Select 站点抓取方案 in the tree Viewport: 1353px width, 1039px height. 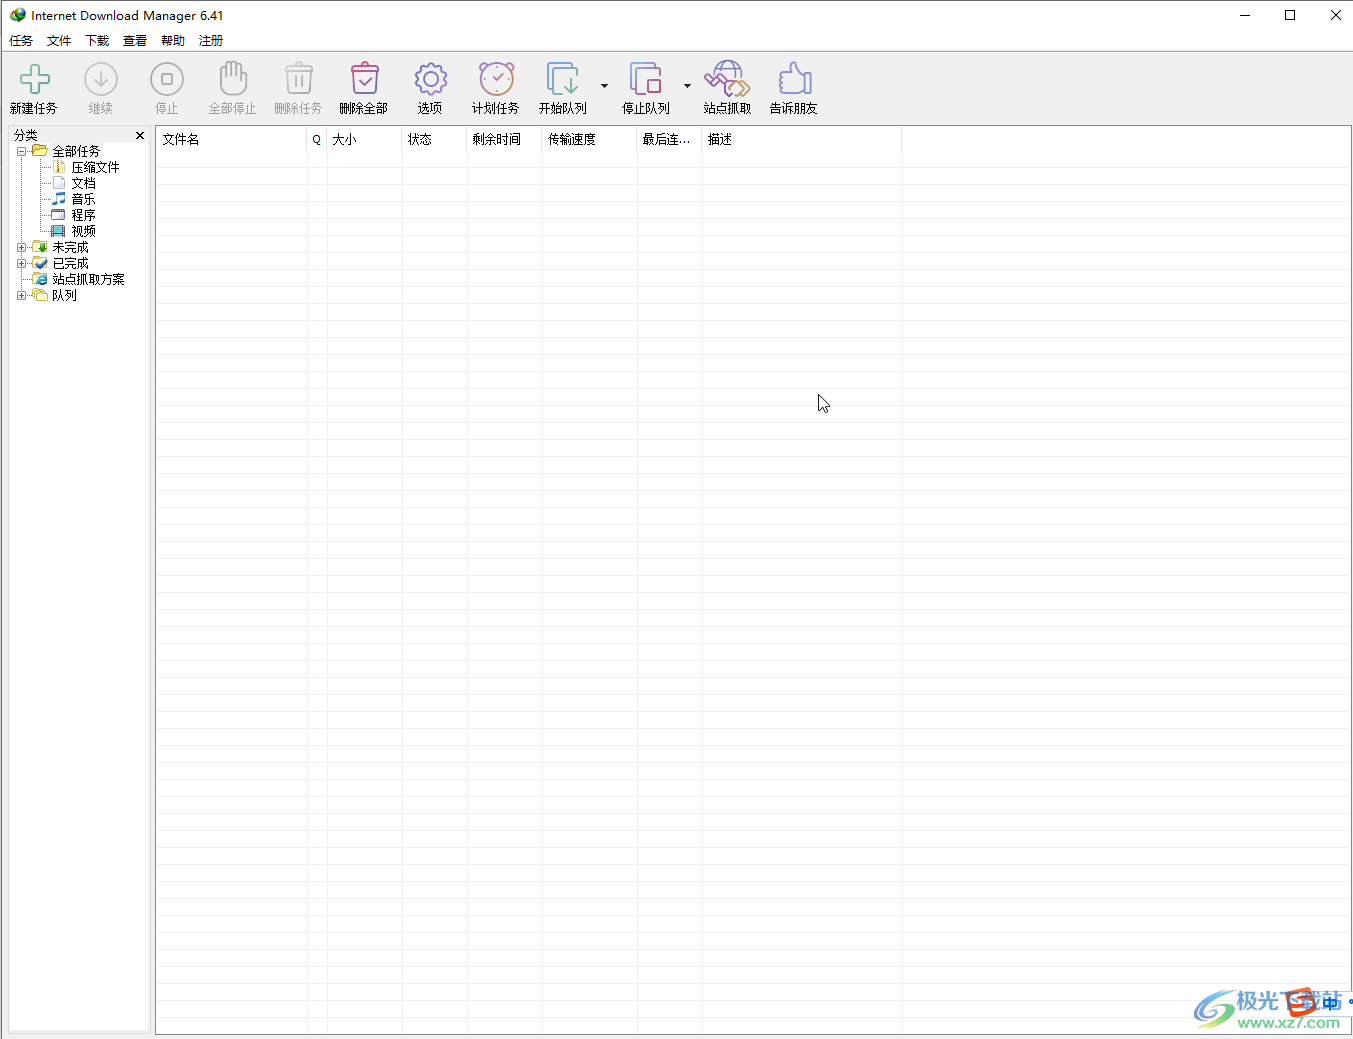tap(88, 279)
